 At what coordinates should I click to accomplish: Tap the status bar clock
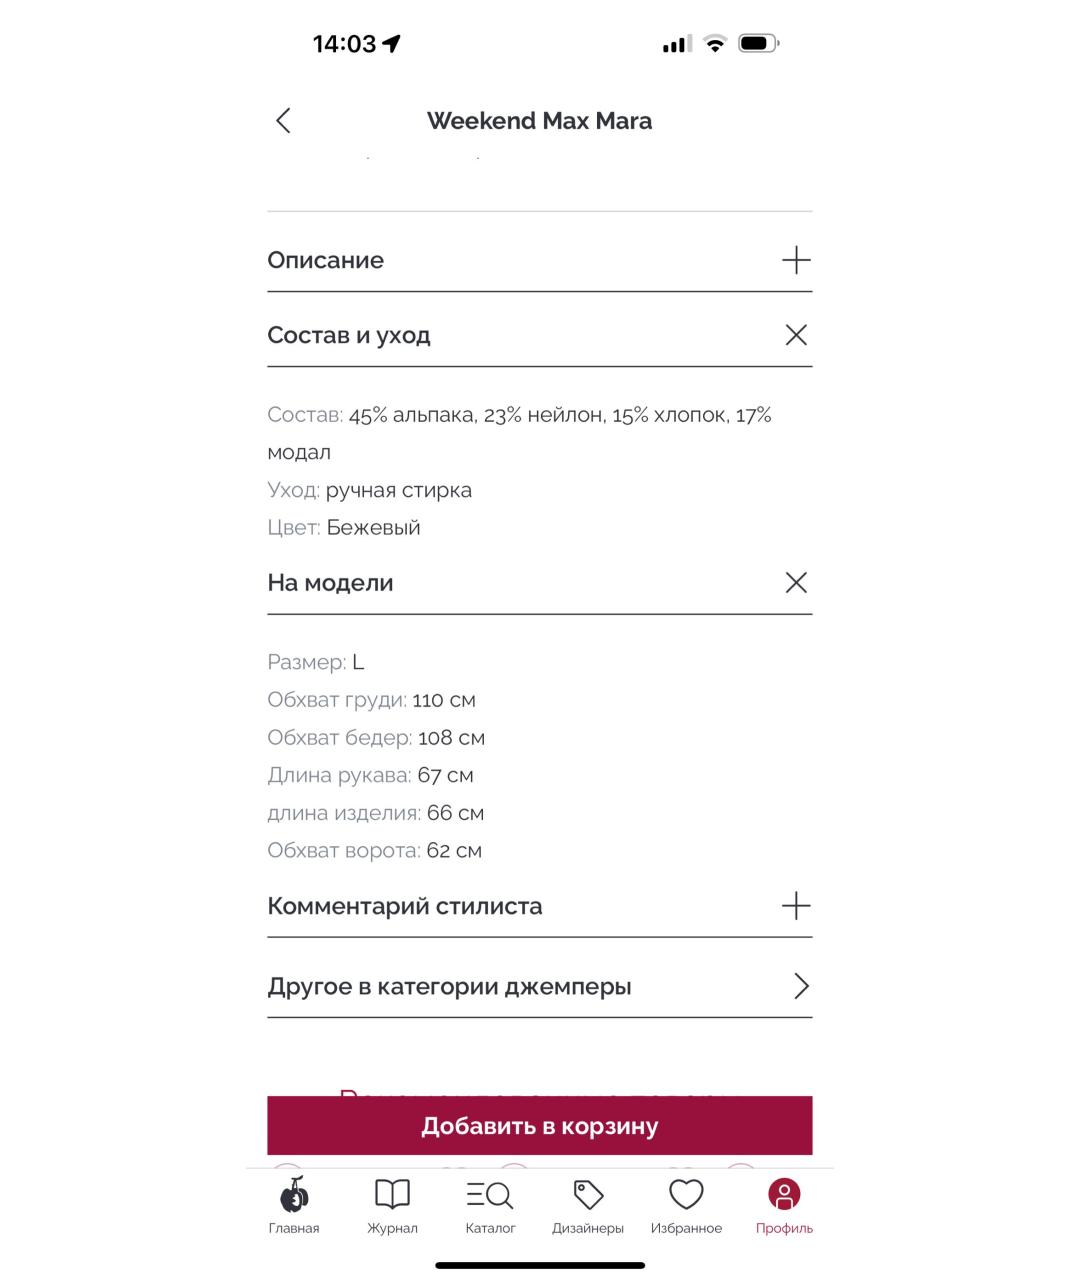pyautogui.click(x=344, y=44)
